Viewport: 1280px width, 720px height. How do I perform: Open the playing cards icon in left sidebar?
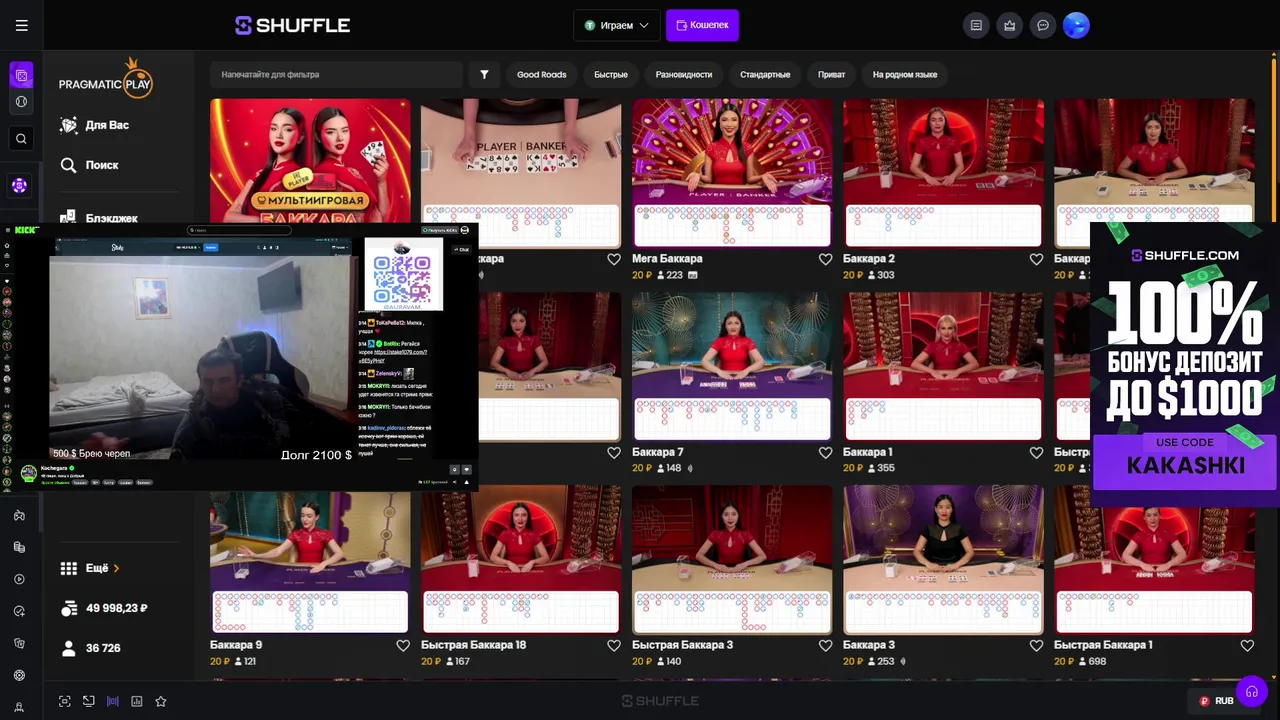click(19, 644)
